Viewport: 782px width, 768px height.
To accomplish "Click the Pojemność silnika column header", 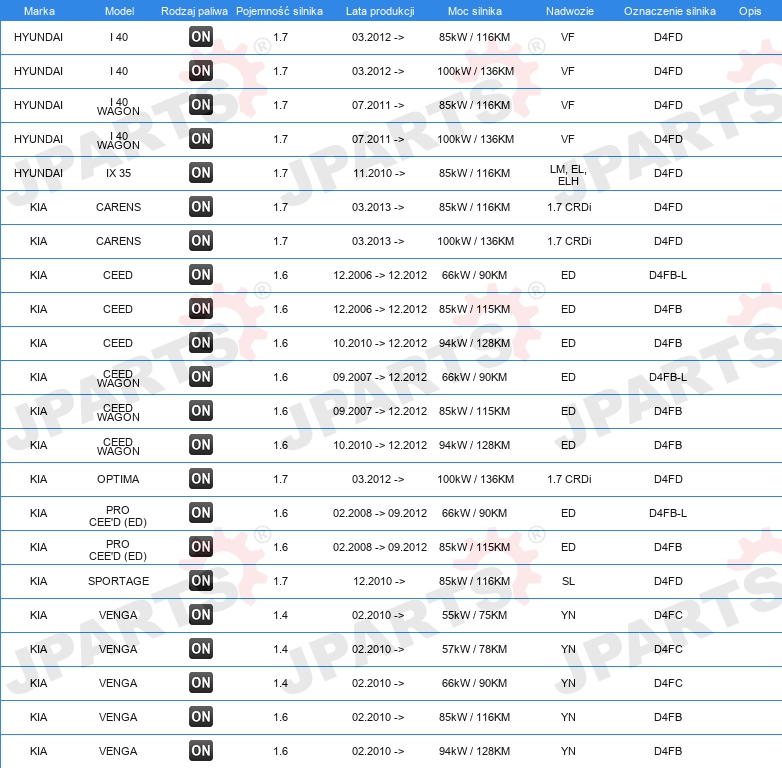I will (279, 11).
